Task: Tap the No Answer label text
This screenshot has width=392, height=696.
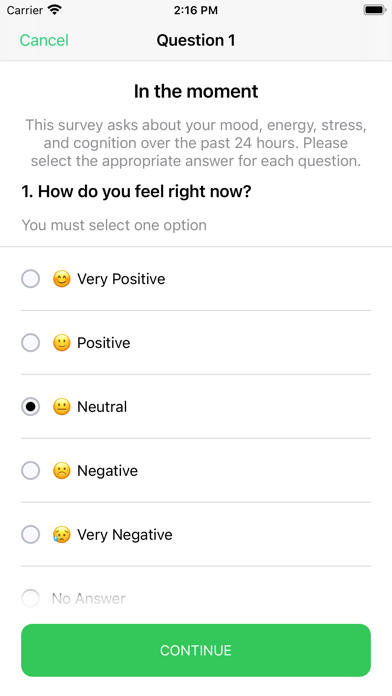Action: tap(88, 598)
